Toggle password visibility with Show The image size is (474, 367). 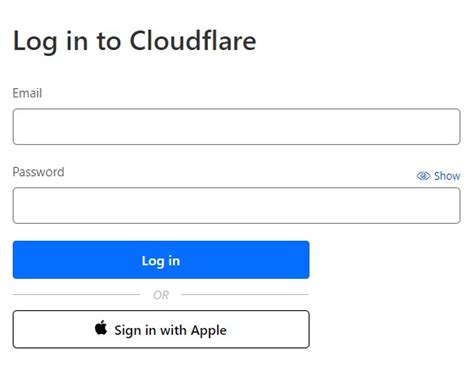pyautogui.click(x=438, y=176)
